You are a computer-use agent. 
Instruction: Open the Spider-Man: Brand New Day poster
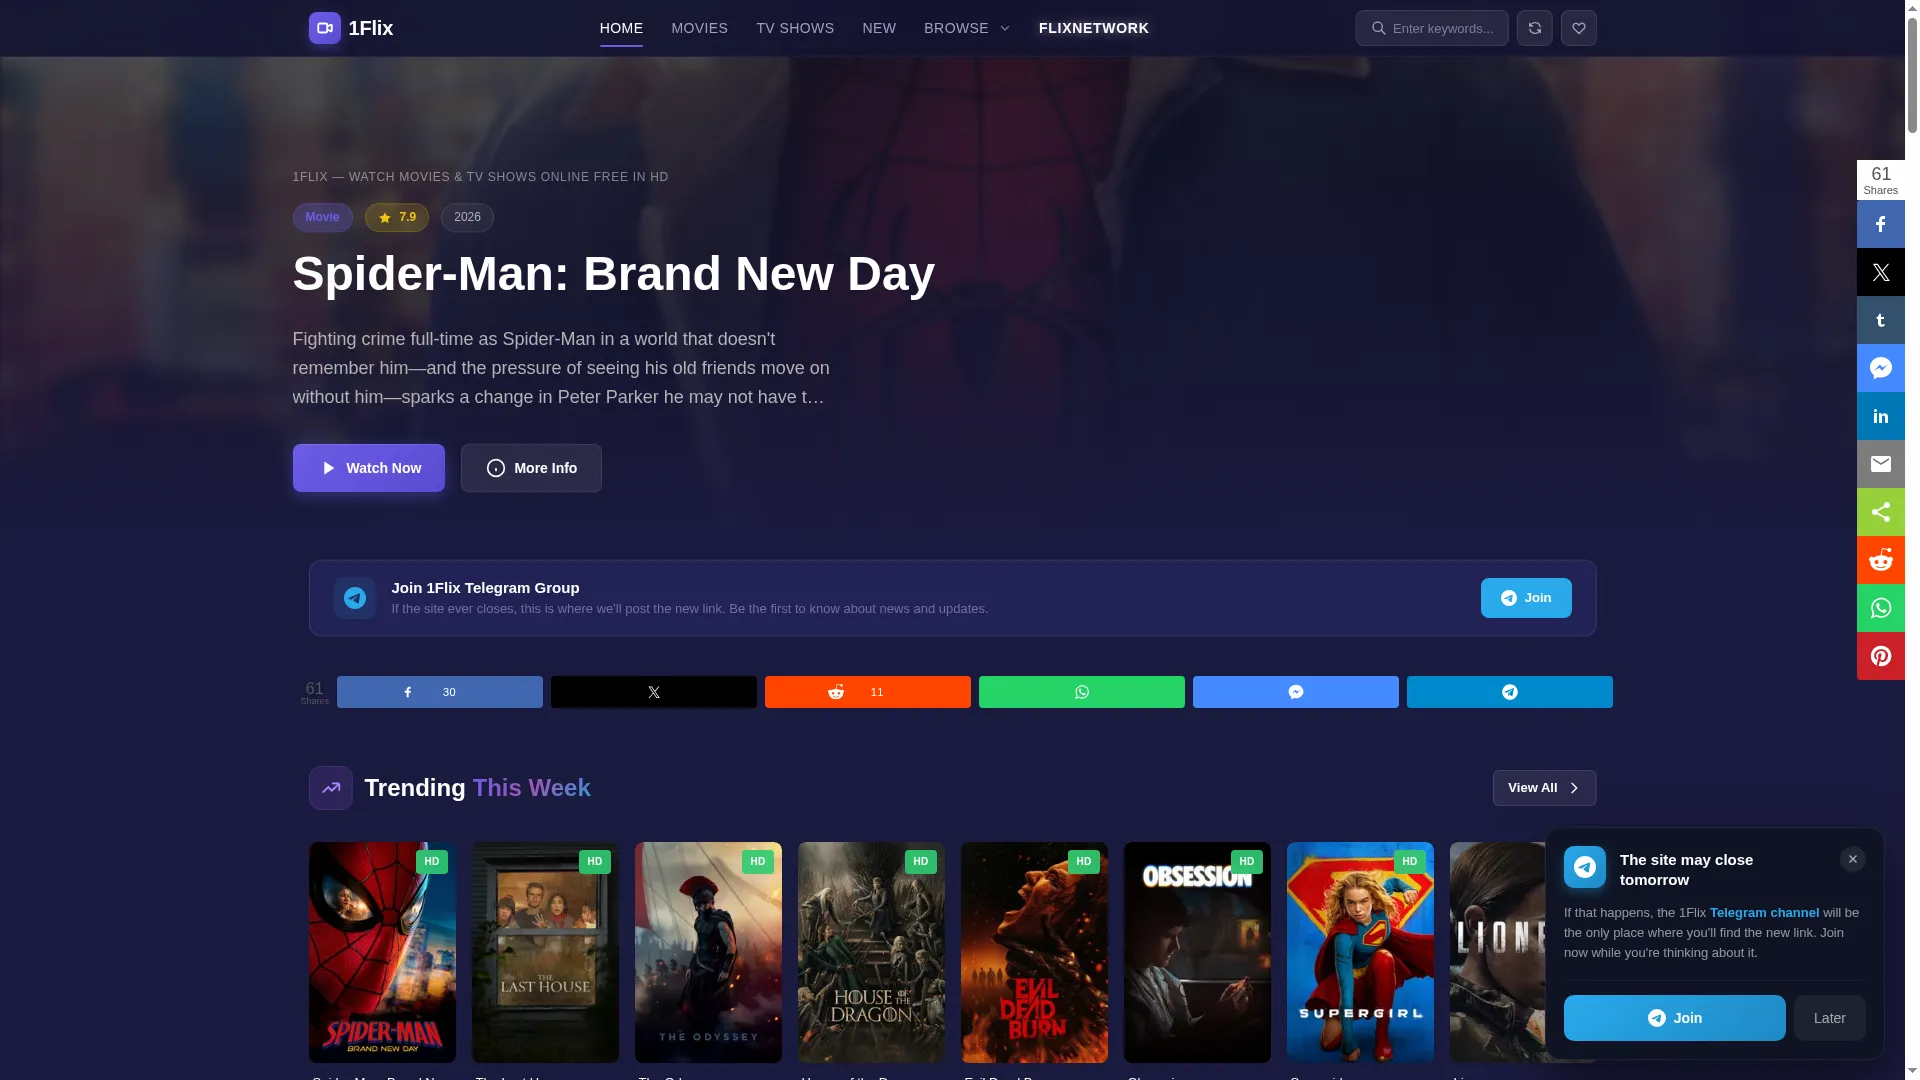pyautogui.click(x=382, y=952)
